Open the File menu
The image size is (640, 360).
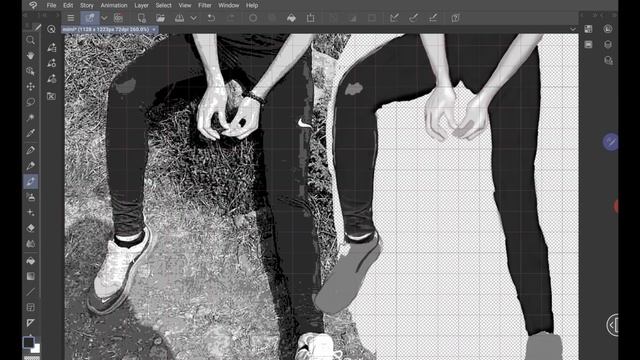51,5
